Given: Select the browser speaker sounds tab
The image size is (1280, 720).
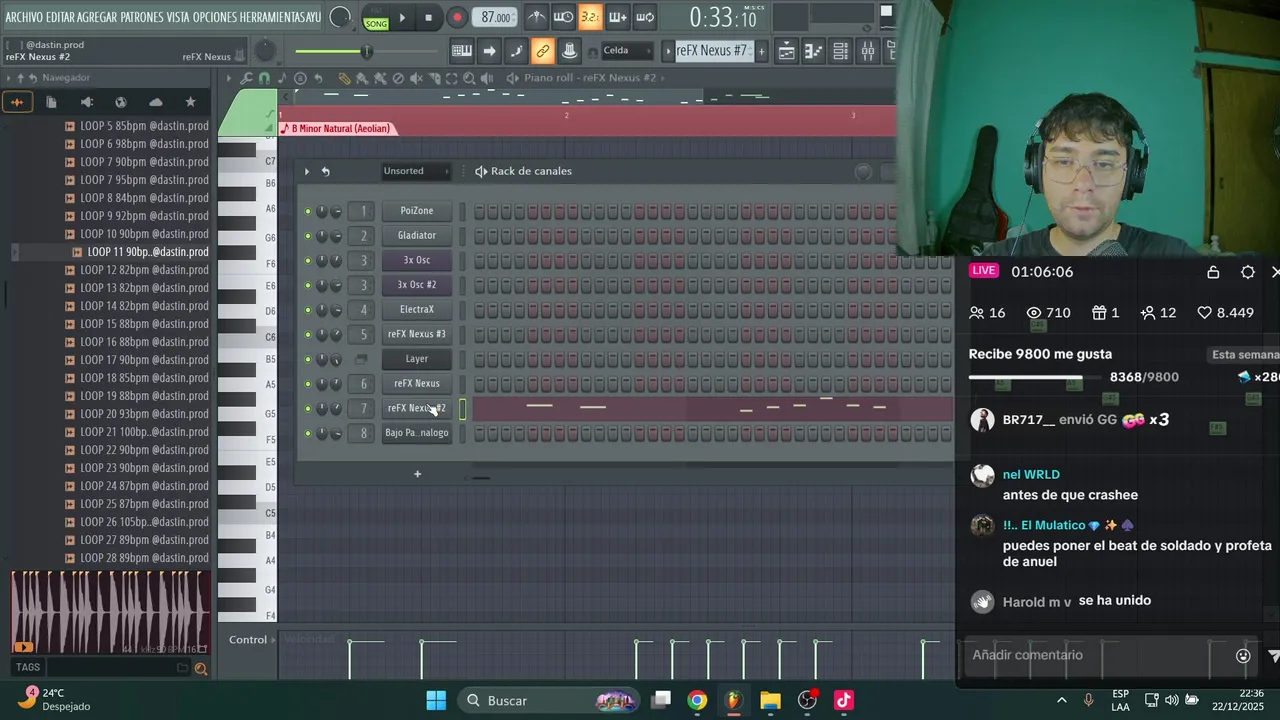Looking at the screenshot, I should point(86,102).
